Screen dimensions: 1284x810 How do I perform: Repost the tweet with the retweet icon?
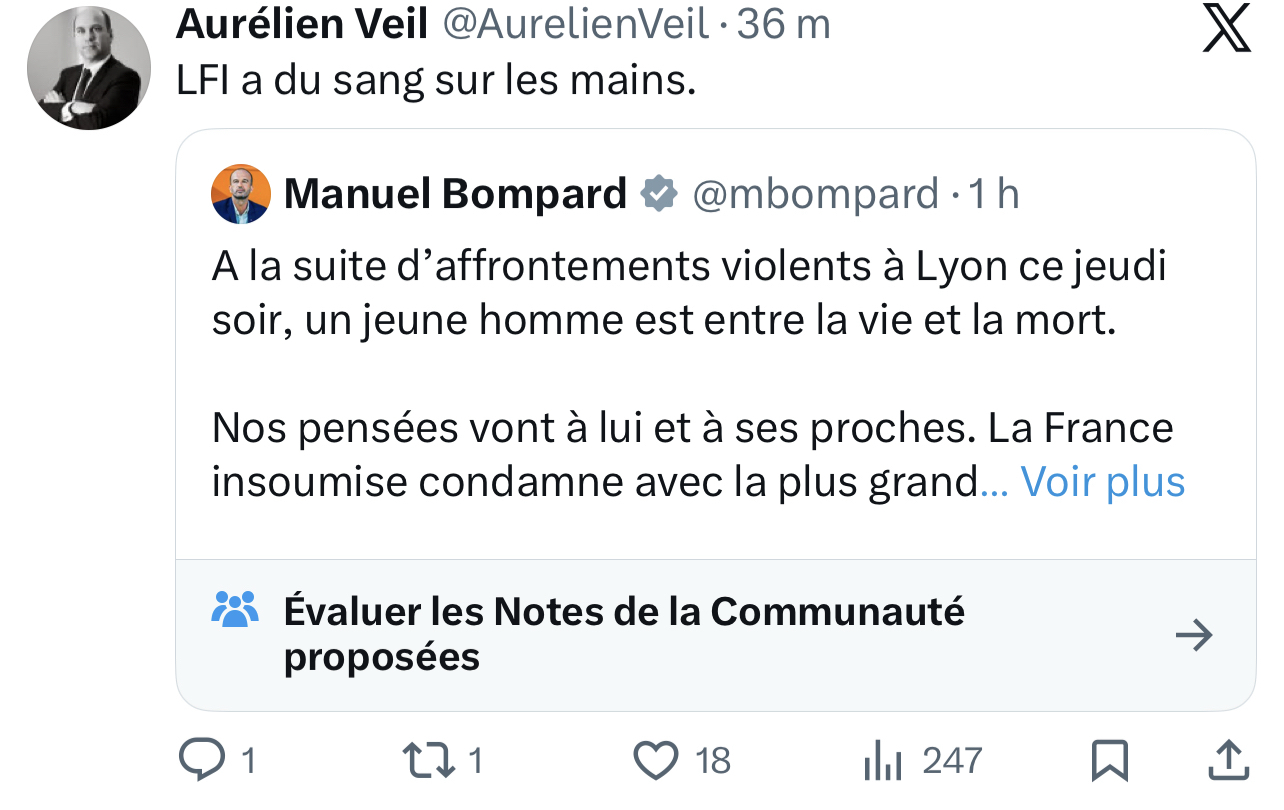(428, 761)
